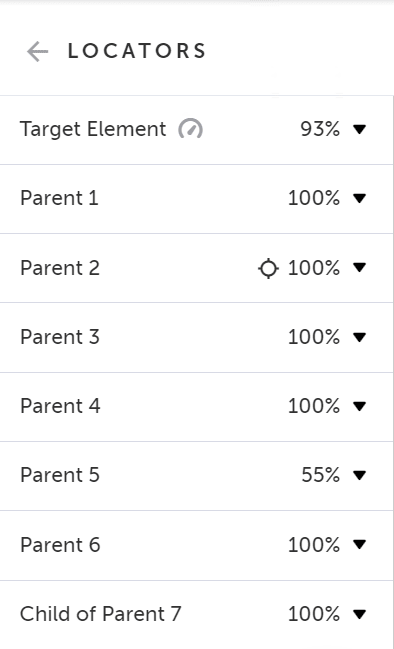Click the gauge icon next to Target Element
The width and height of the screenshot is (394, 649).
(190, 129)
